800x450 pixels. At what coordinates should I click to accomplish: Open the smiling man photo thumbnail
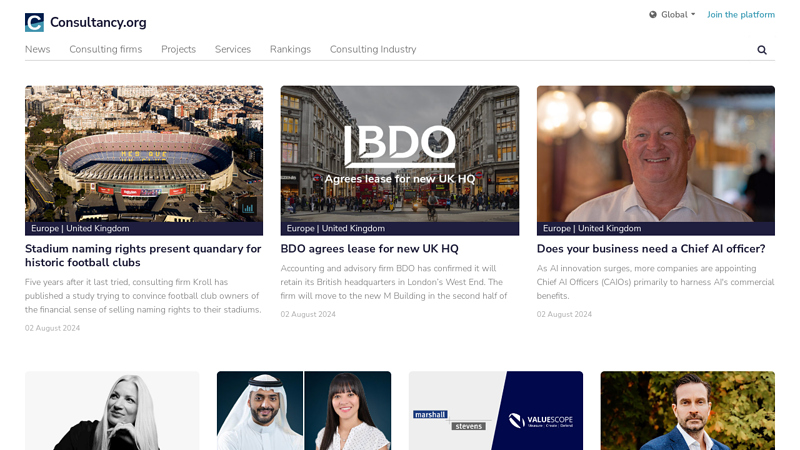tap(656, 154)
